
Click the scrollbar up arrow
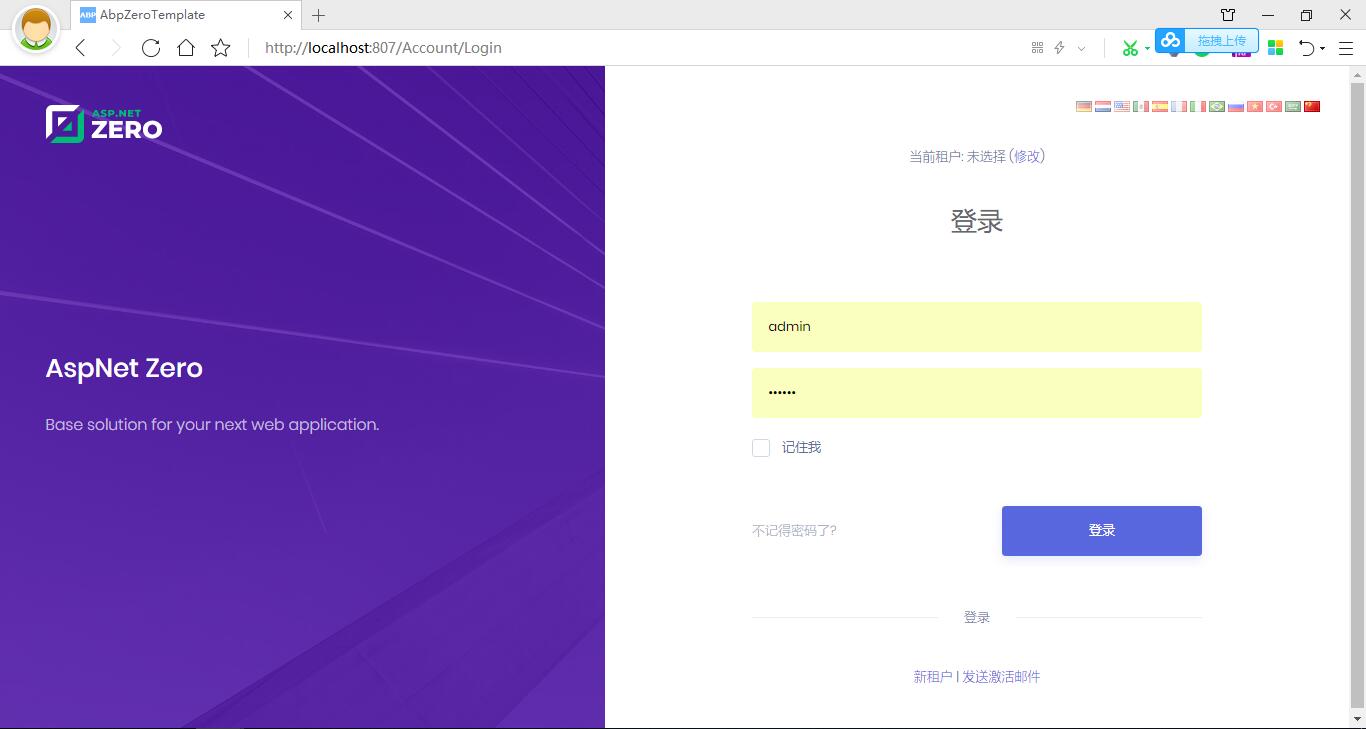click(1357, 74)
